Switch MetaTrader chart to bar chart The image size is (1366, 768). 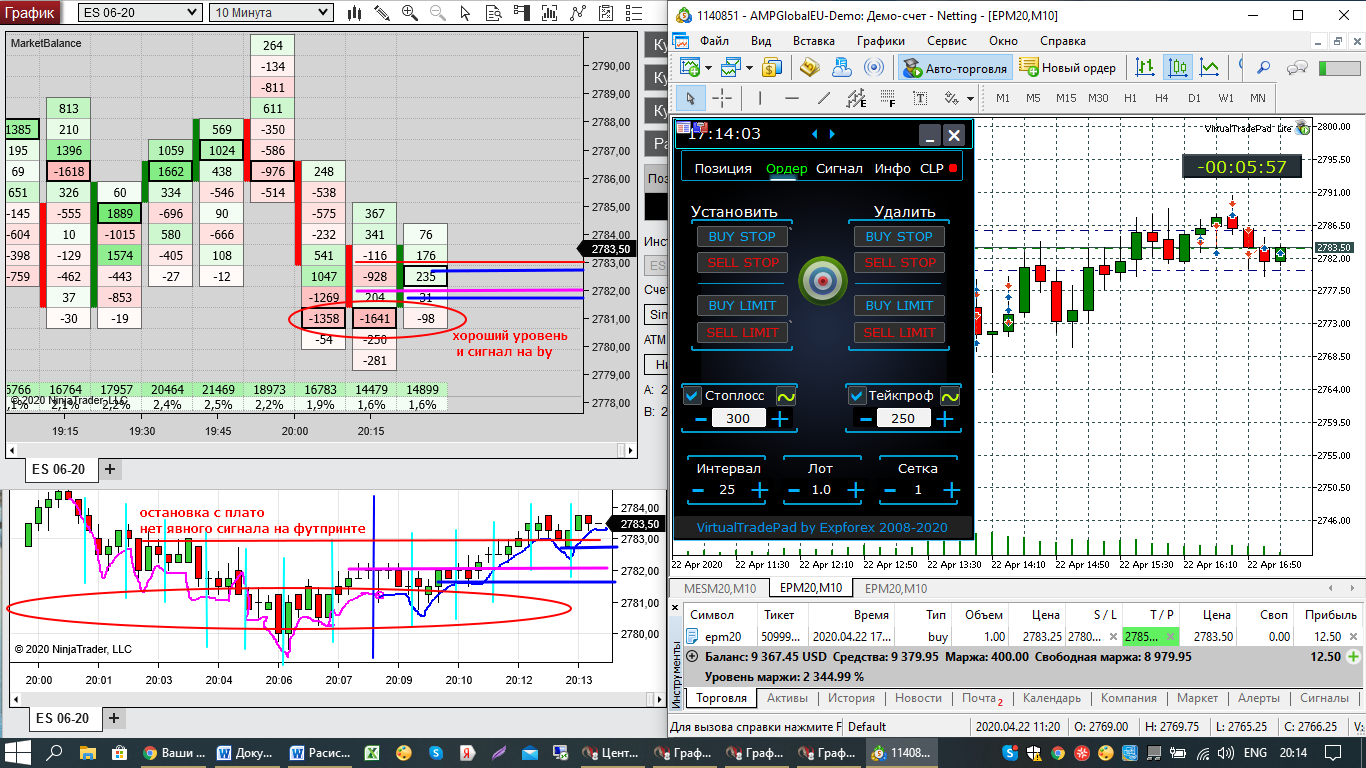(1145, 68)
